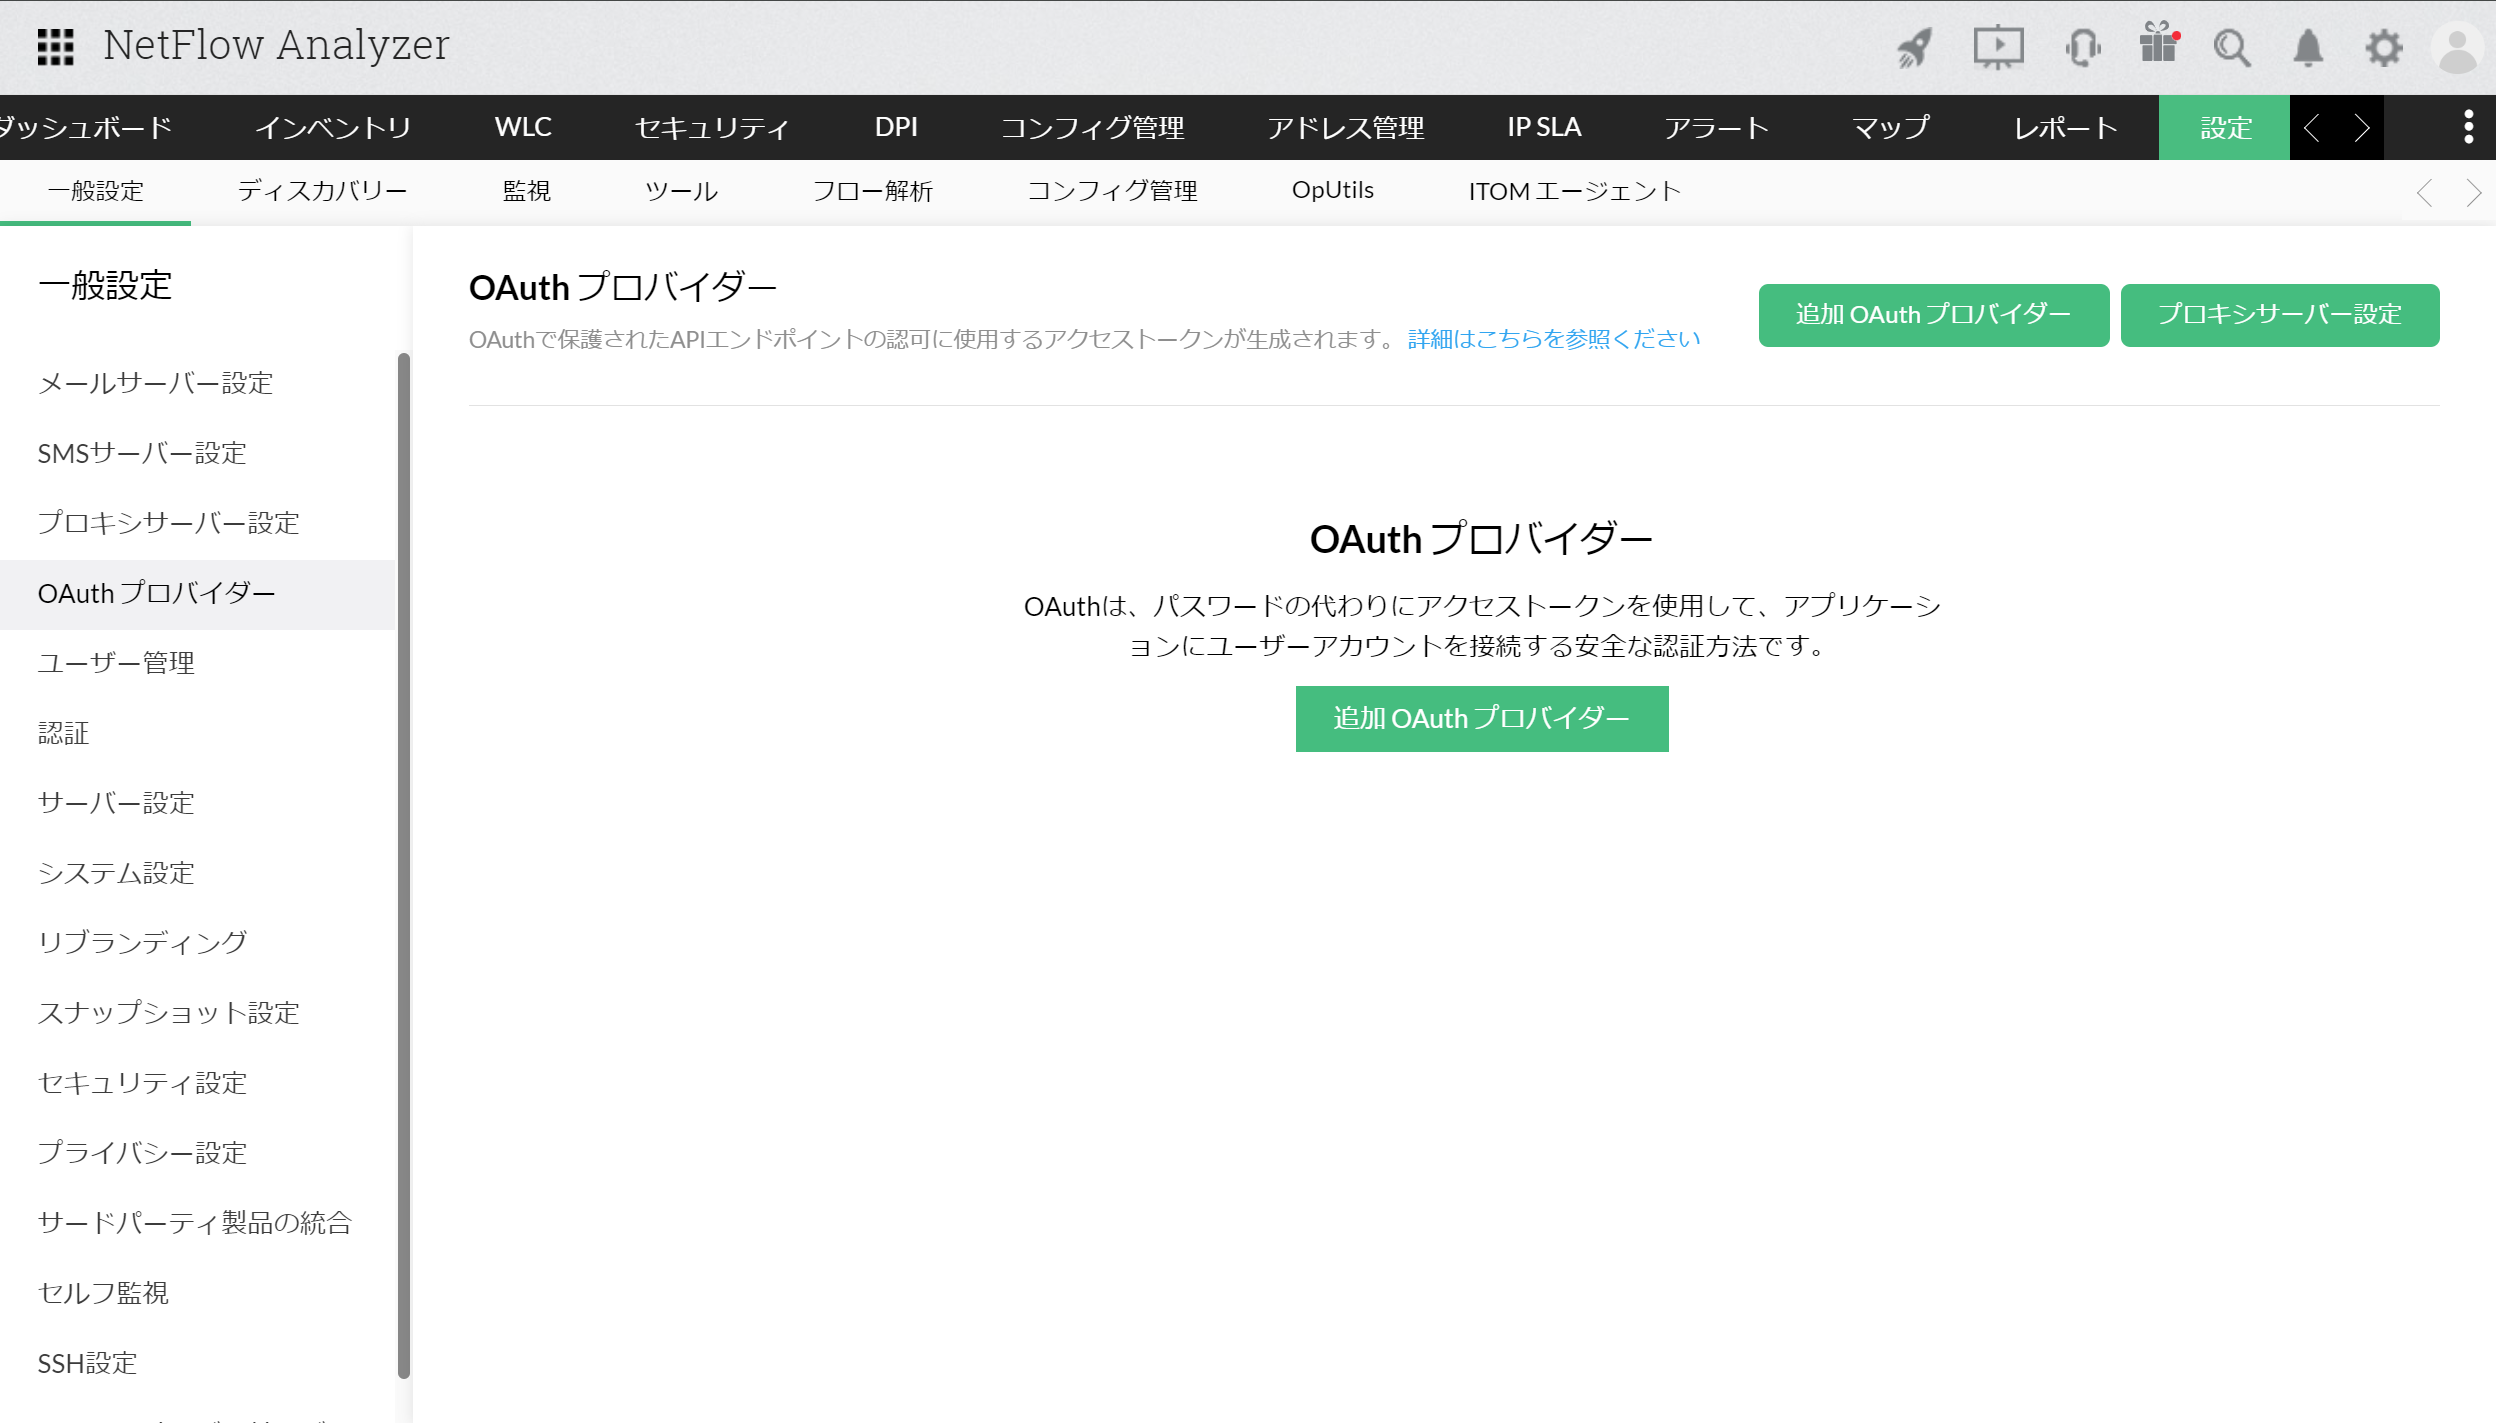Open the 詳細はこちらを参照ください link
The image size is (2496, 1423).
(1553, 339)
